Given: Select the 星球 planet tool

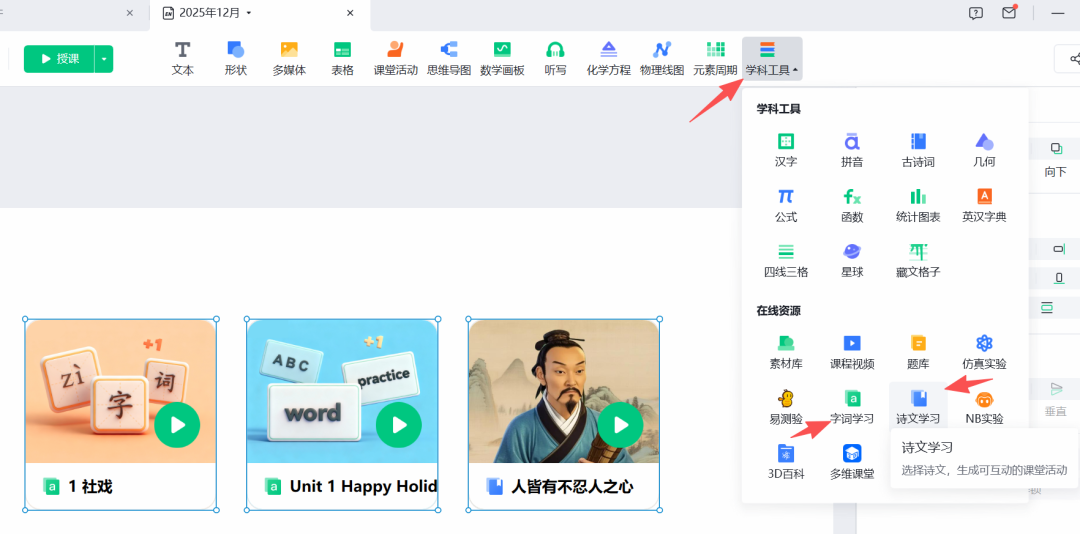Looking at the screenshot, I should [852, 260].
